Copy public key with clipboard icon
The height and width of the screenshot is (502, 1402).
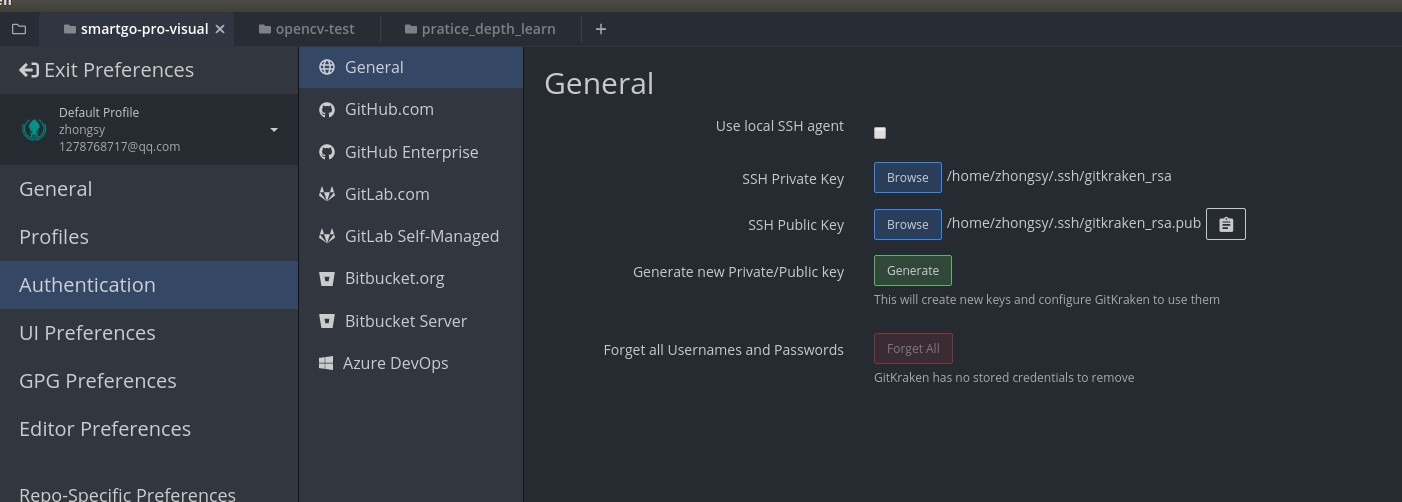click(1226, 225)
